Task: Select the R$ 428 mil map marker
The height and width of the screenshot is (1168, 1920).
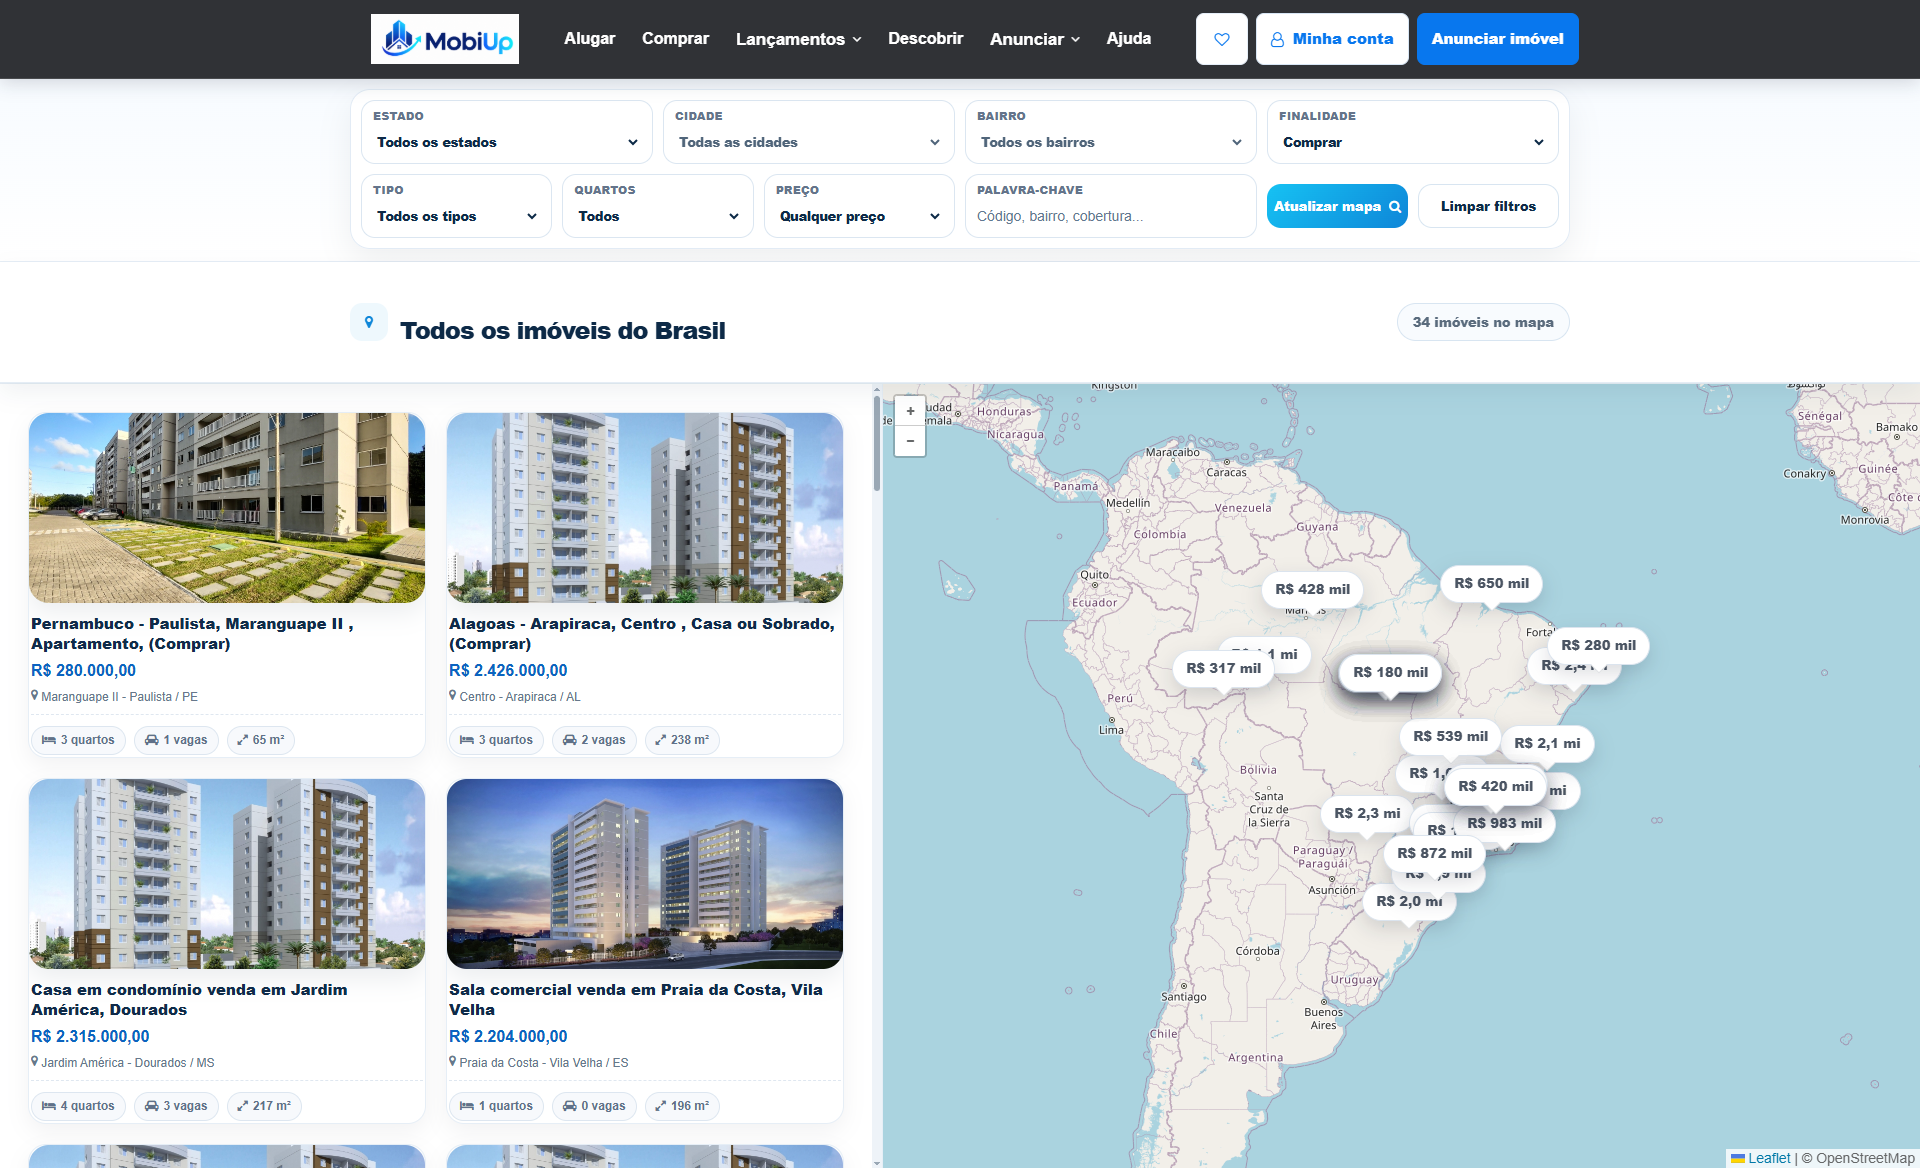Action: coord(1312,589)
